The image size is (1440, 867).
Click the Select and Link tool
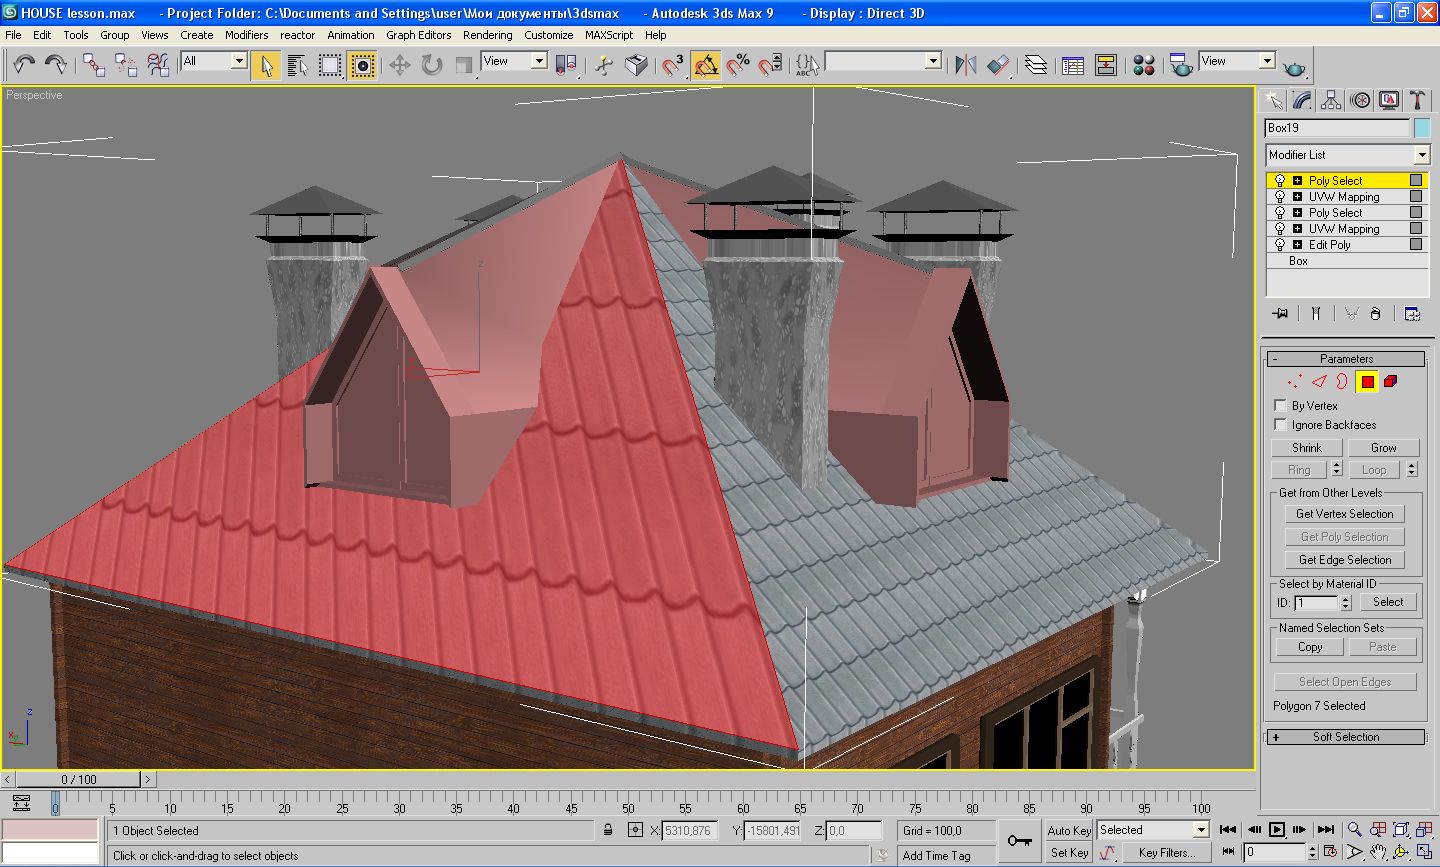click(94, 65)
